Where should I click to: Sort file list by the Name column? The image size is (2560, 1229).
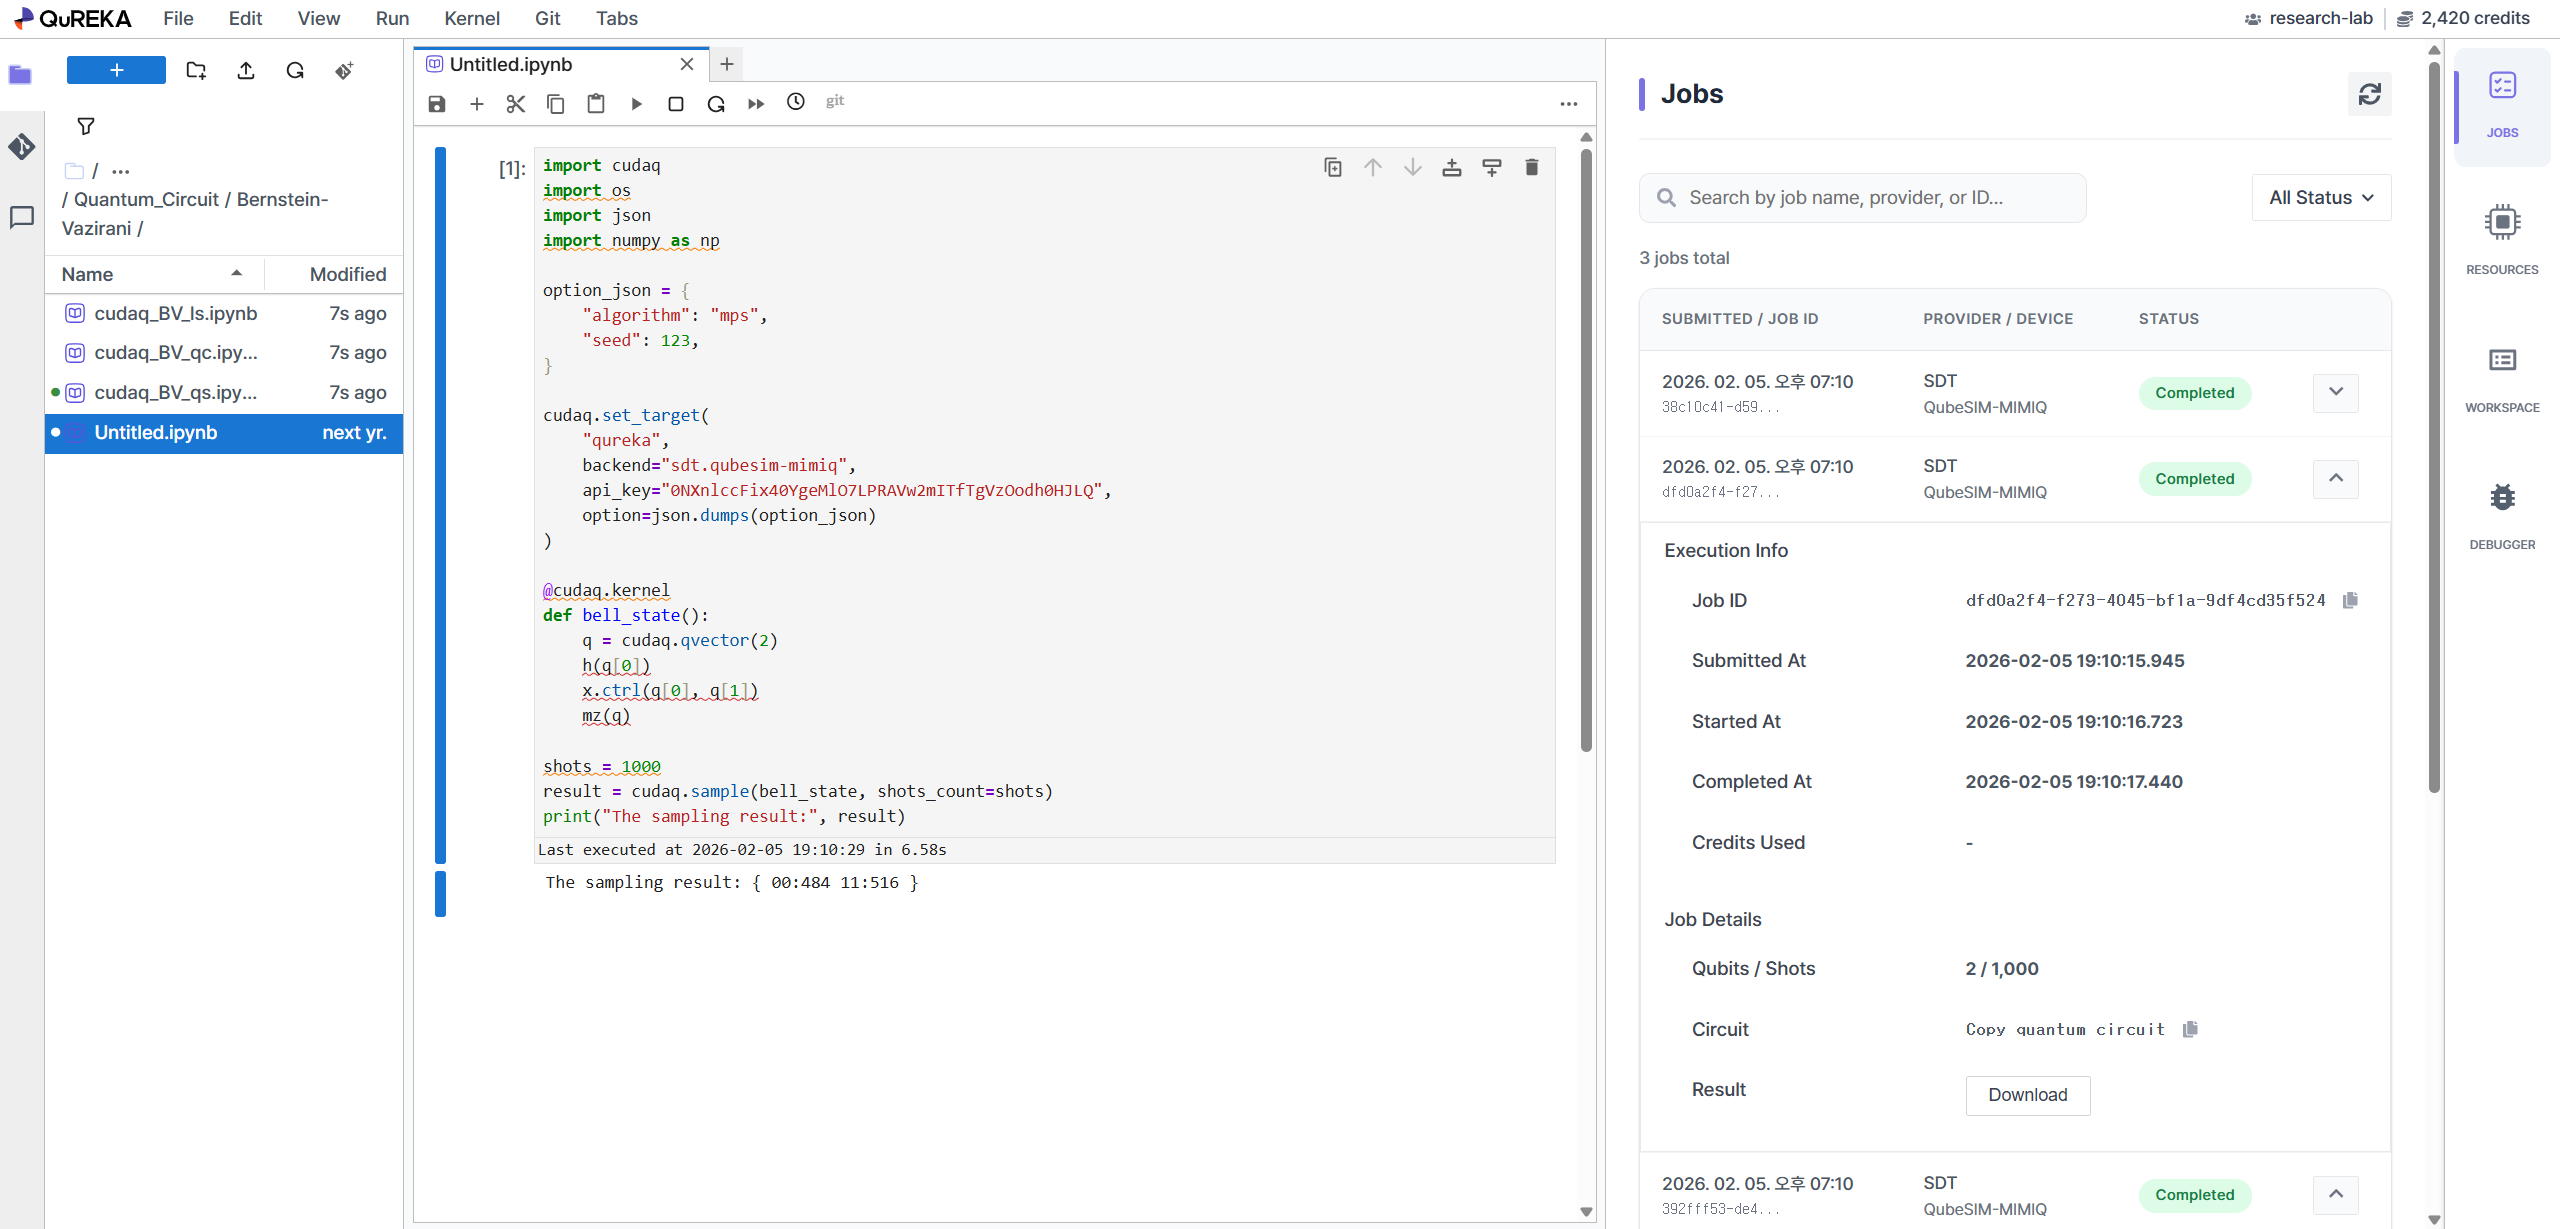[x=88, y=274]
